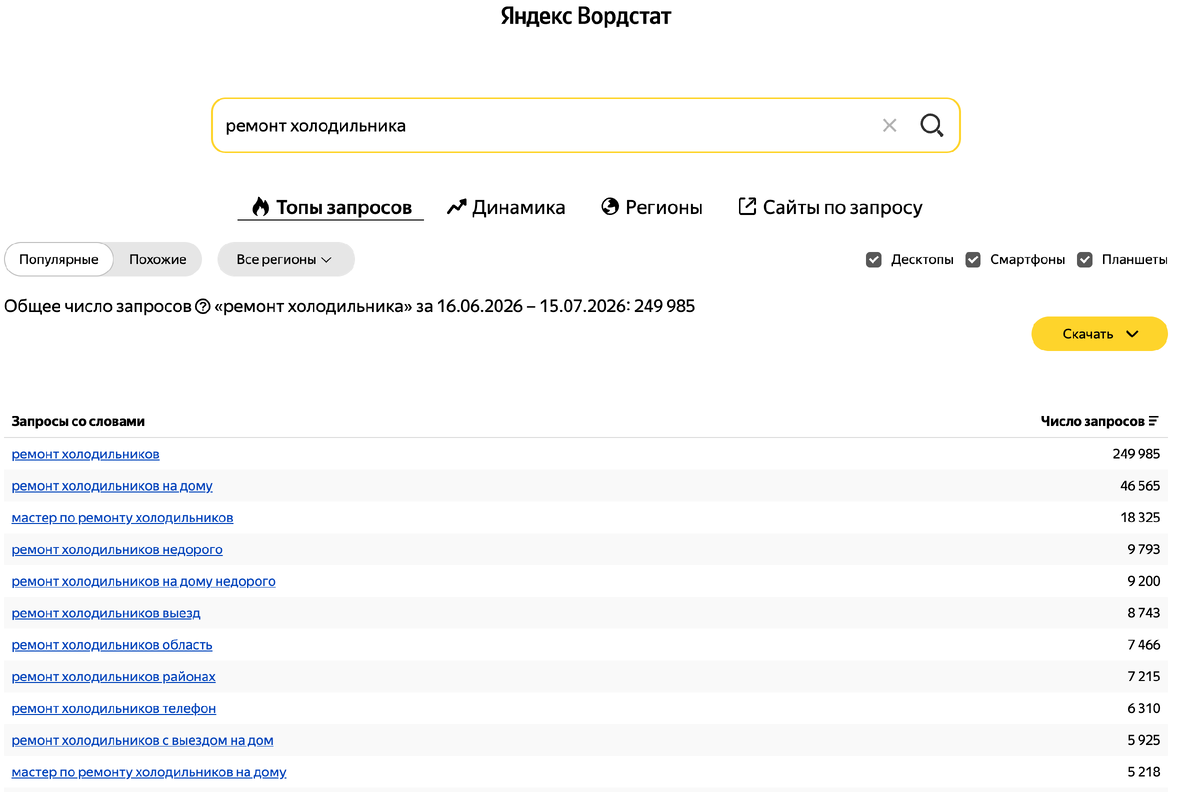
Task: Open the link ремонт холодильников на дому
Action: coord(112,486)
